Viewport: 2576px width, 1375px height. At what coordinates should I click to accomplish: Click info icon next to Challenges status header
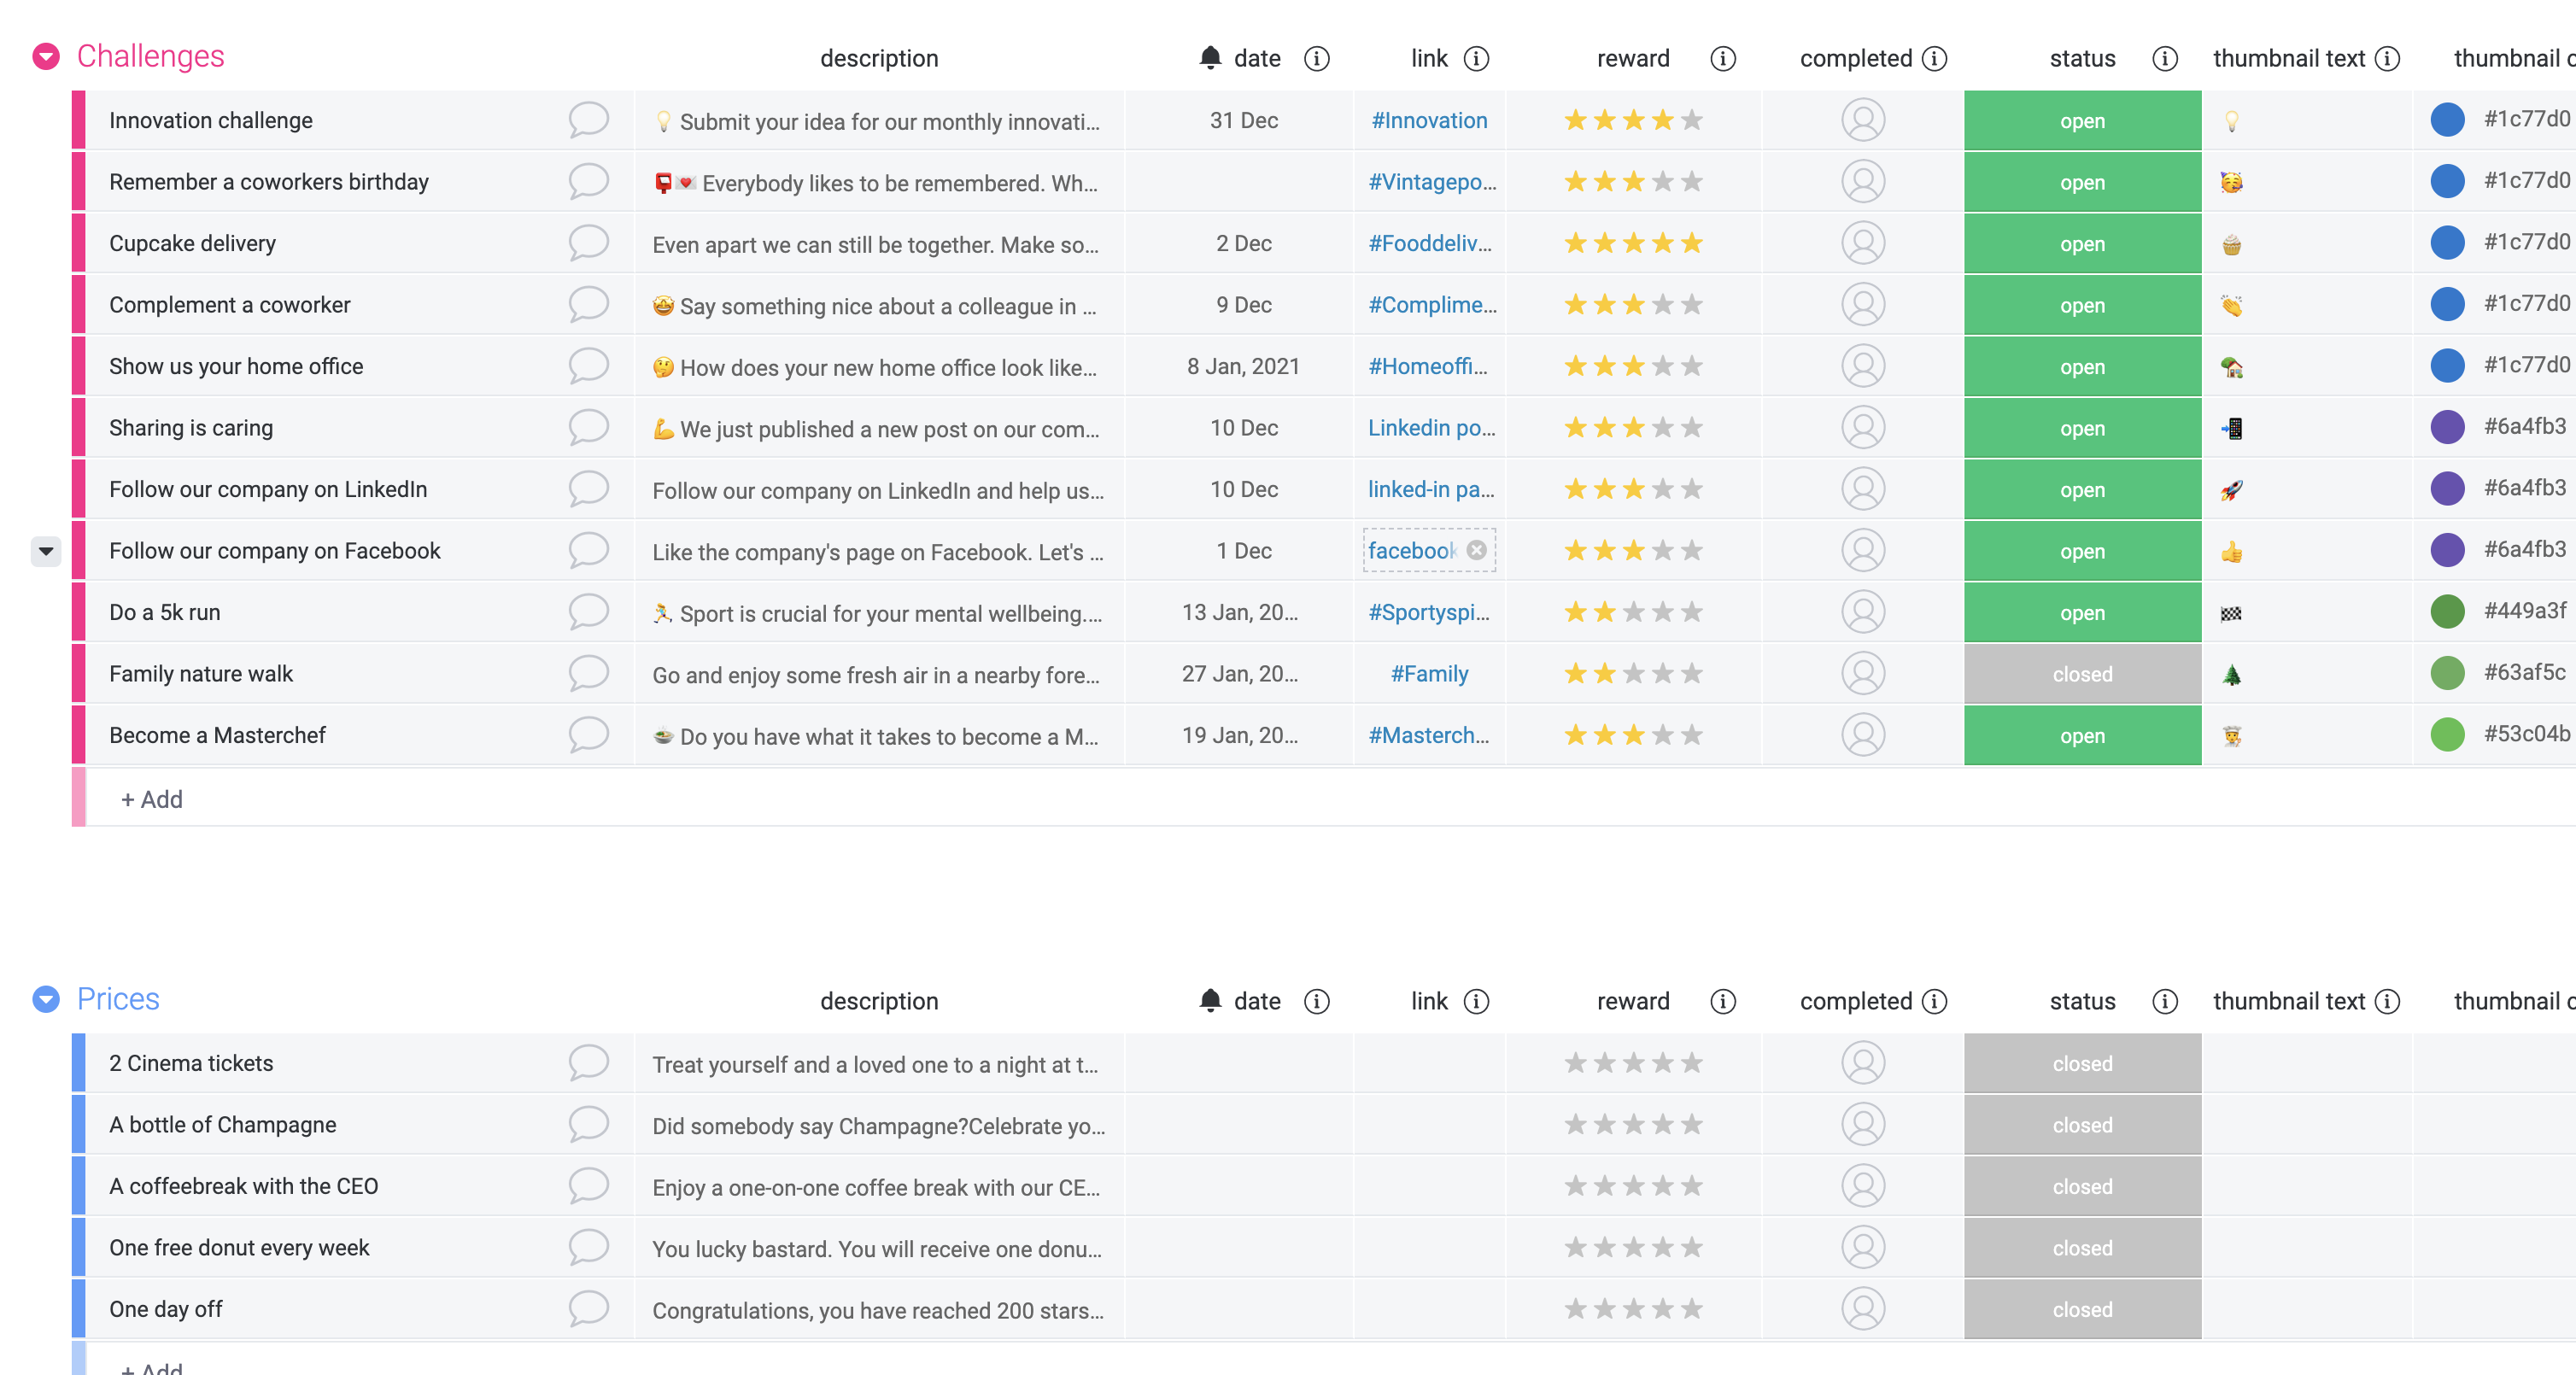(2164, 59)
